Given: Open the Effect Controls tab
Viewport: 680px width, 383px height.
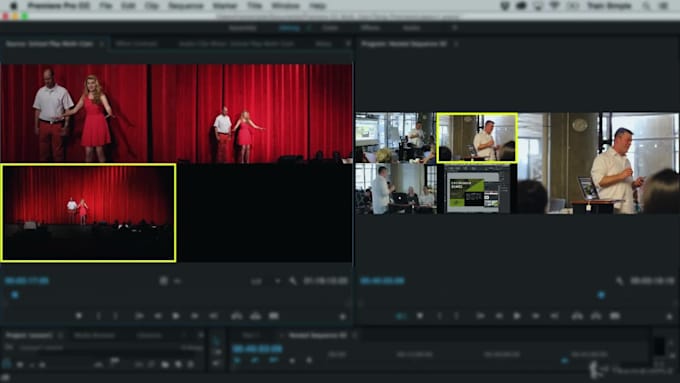Looking at the screenshot, I should [x=137, y=44].
